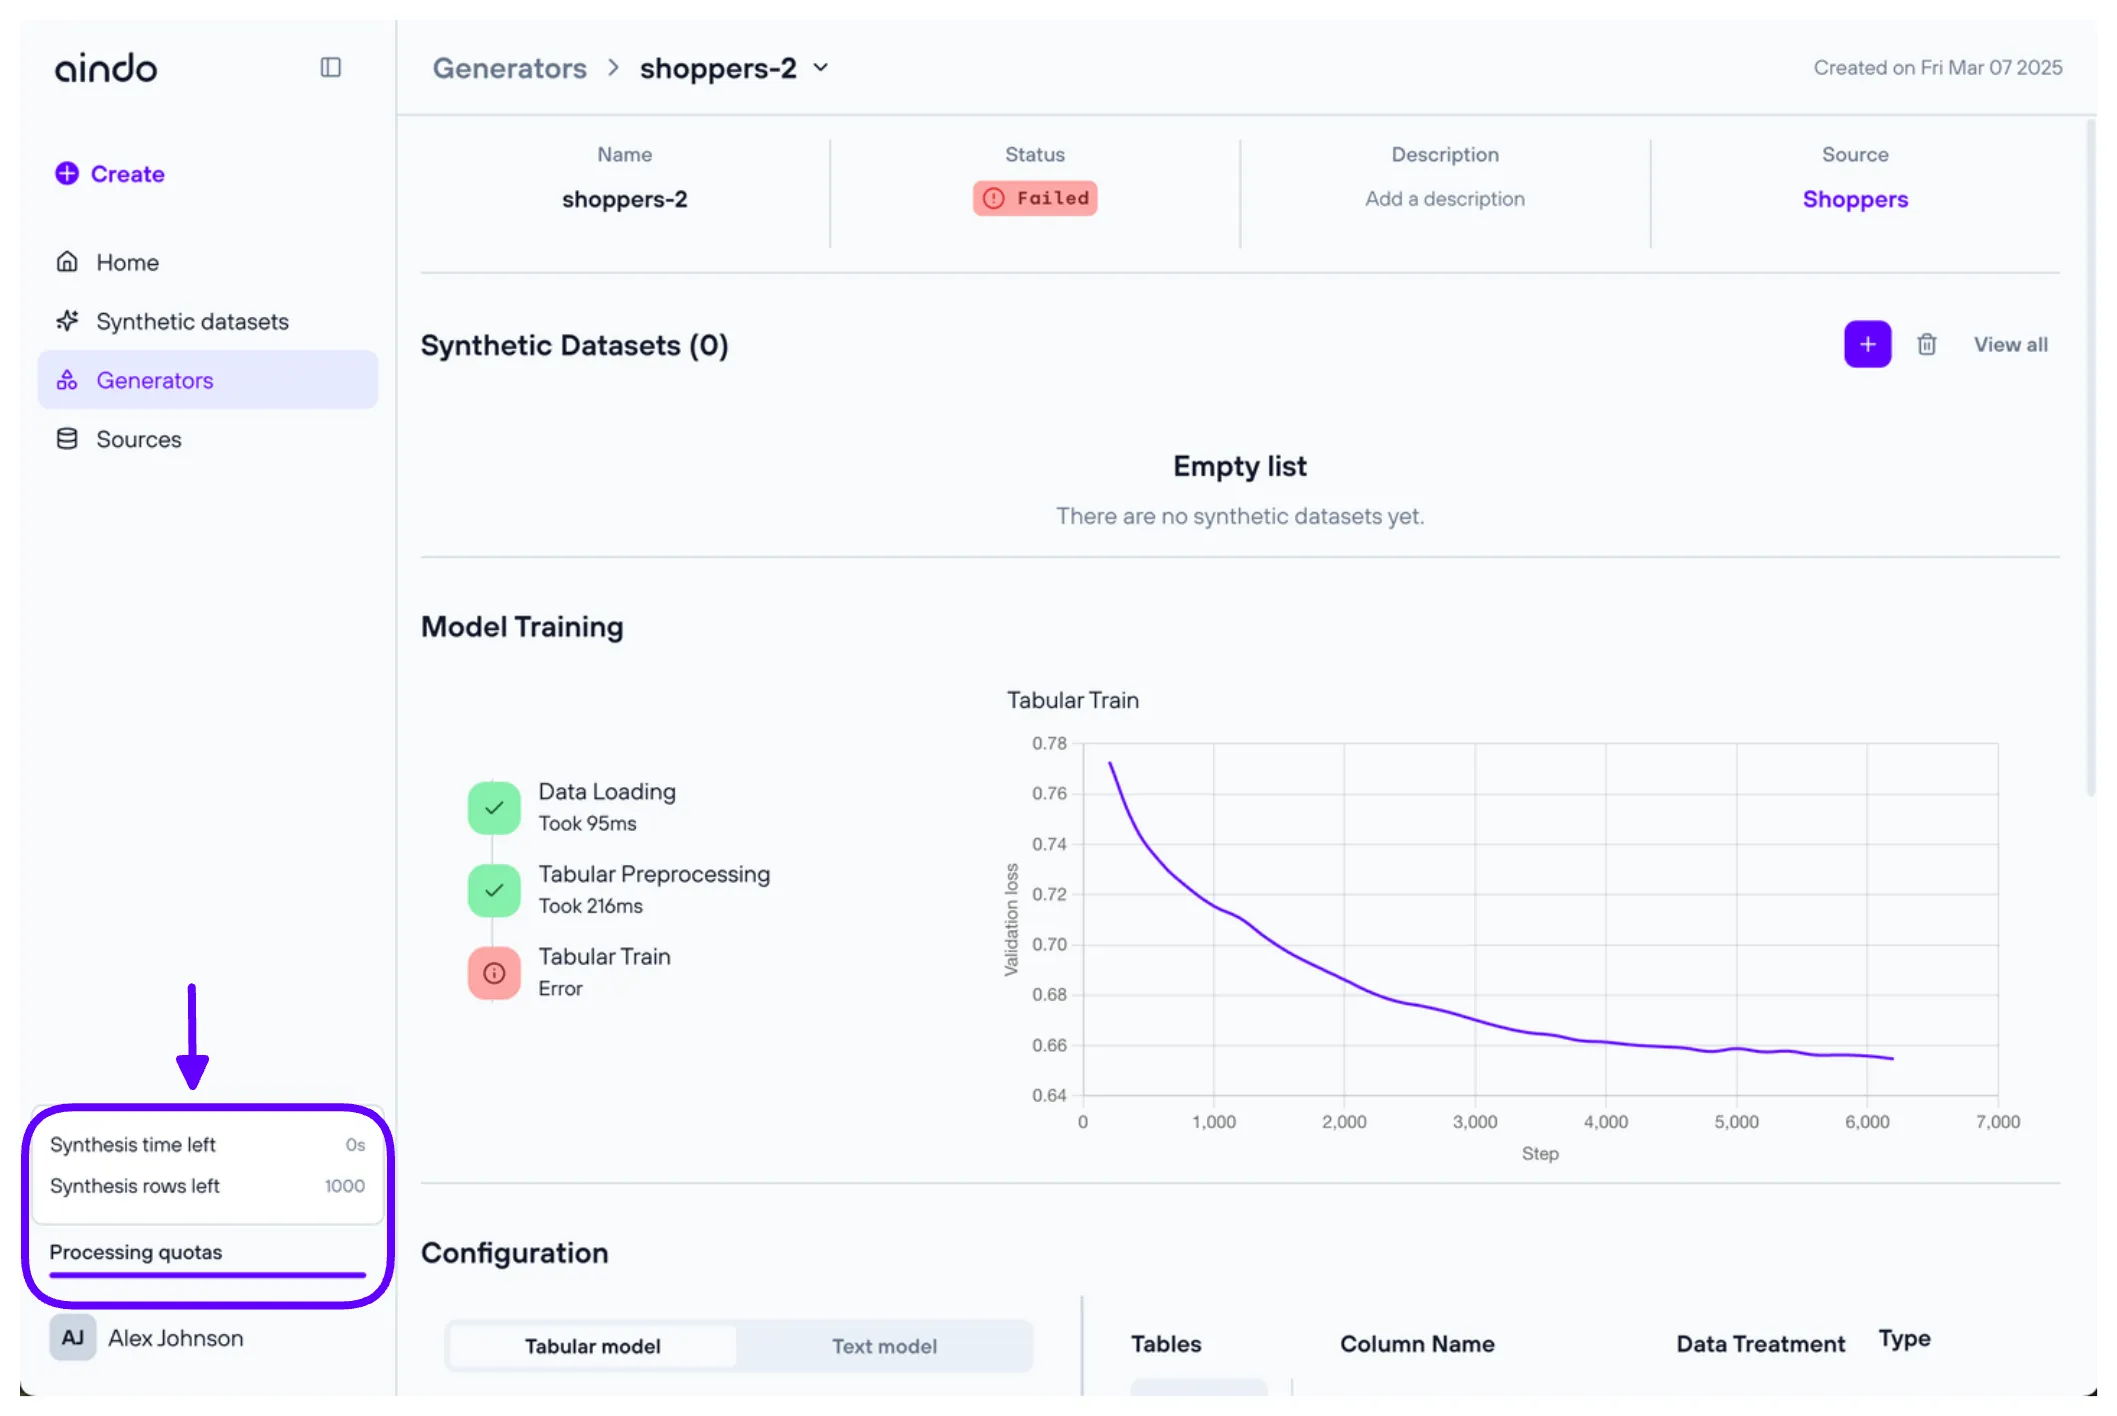The height and width of the screenshot is (1416, 2117).
Task: Go to the Generators breadcrumb
Action: click(509, 68)
